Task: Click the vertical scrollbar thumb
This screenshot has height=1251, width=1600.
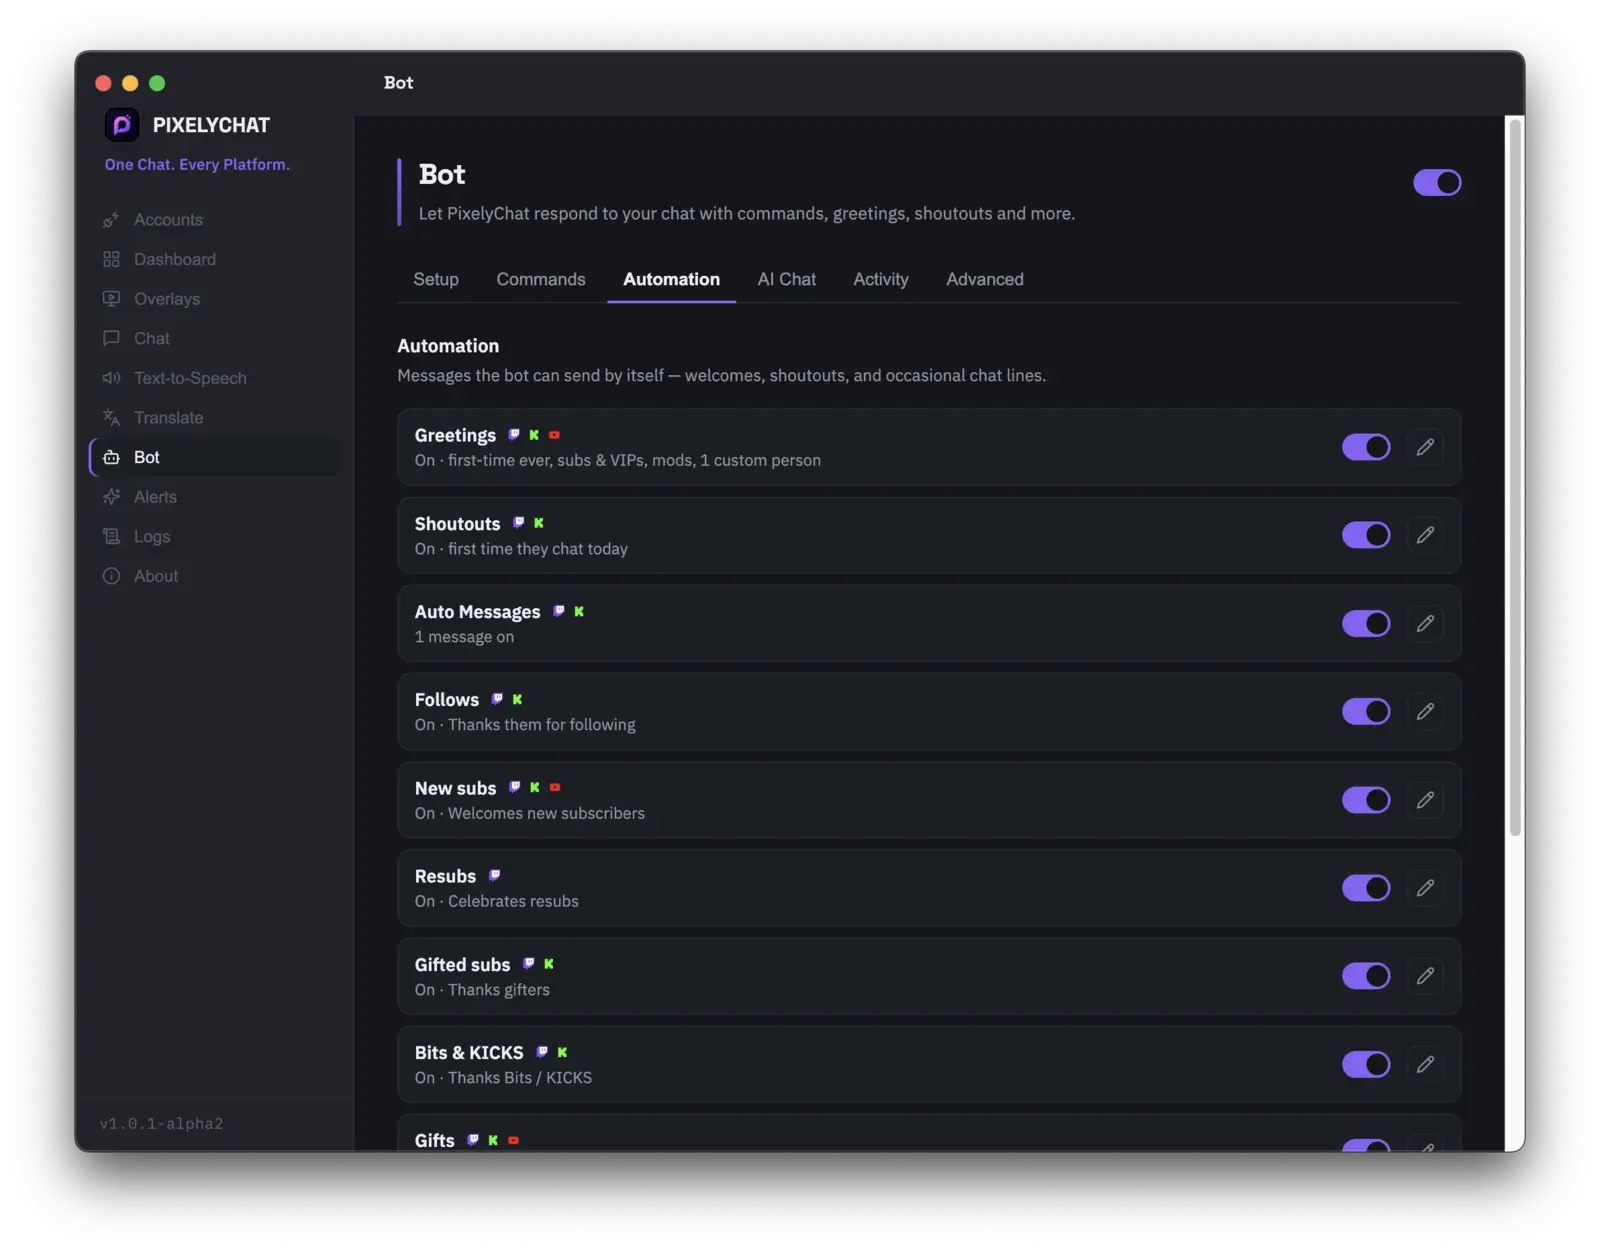Action: click(1515, 477)
